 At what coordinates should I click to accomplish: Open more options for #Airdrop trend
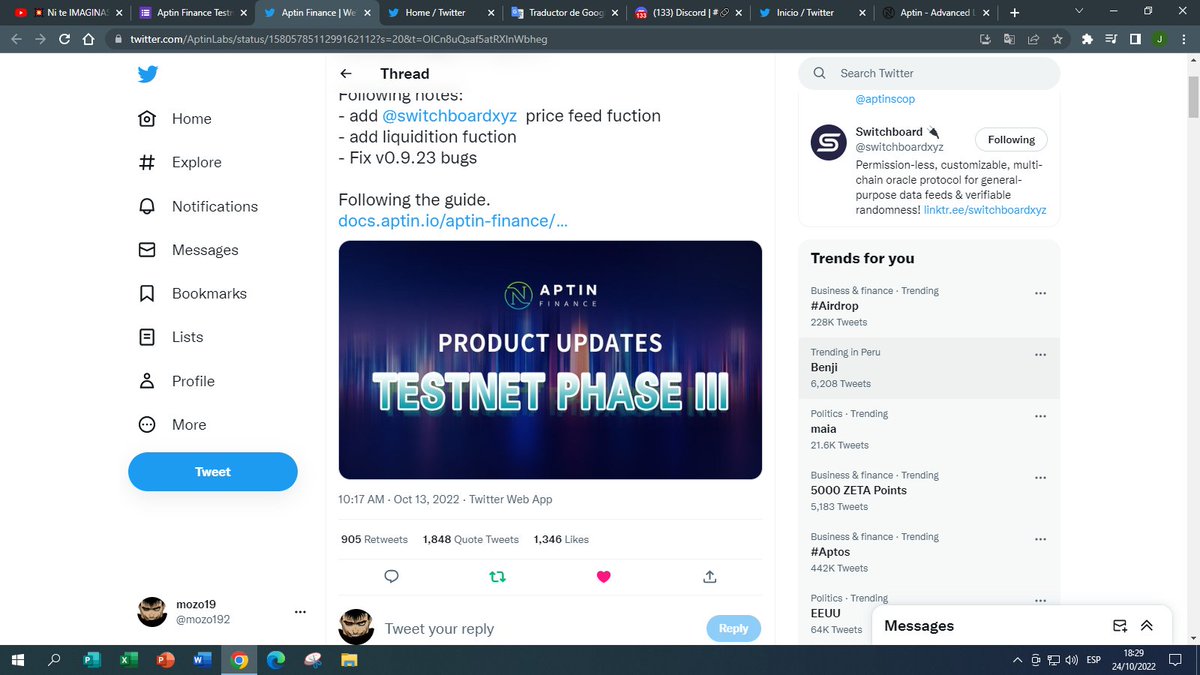(x=1040, y=293)
